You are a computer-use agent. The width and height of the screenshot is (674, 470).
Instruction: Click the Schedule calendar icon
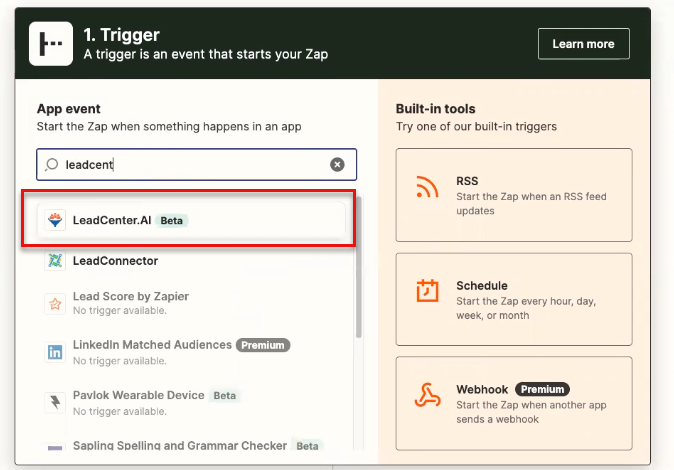point(427,291)
